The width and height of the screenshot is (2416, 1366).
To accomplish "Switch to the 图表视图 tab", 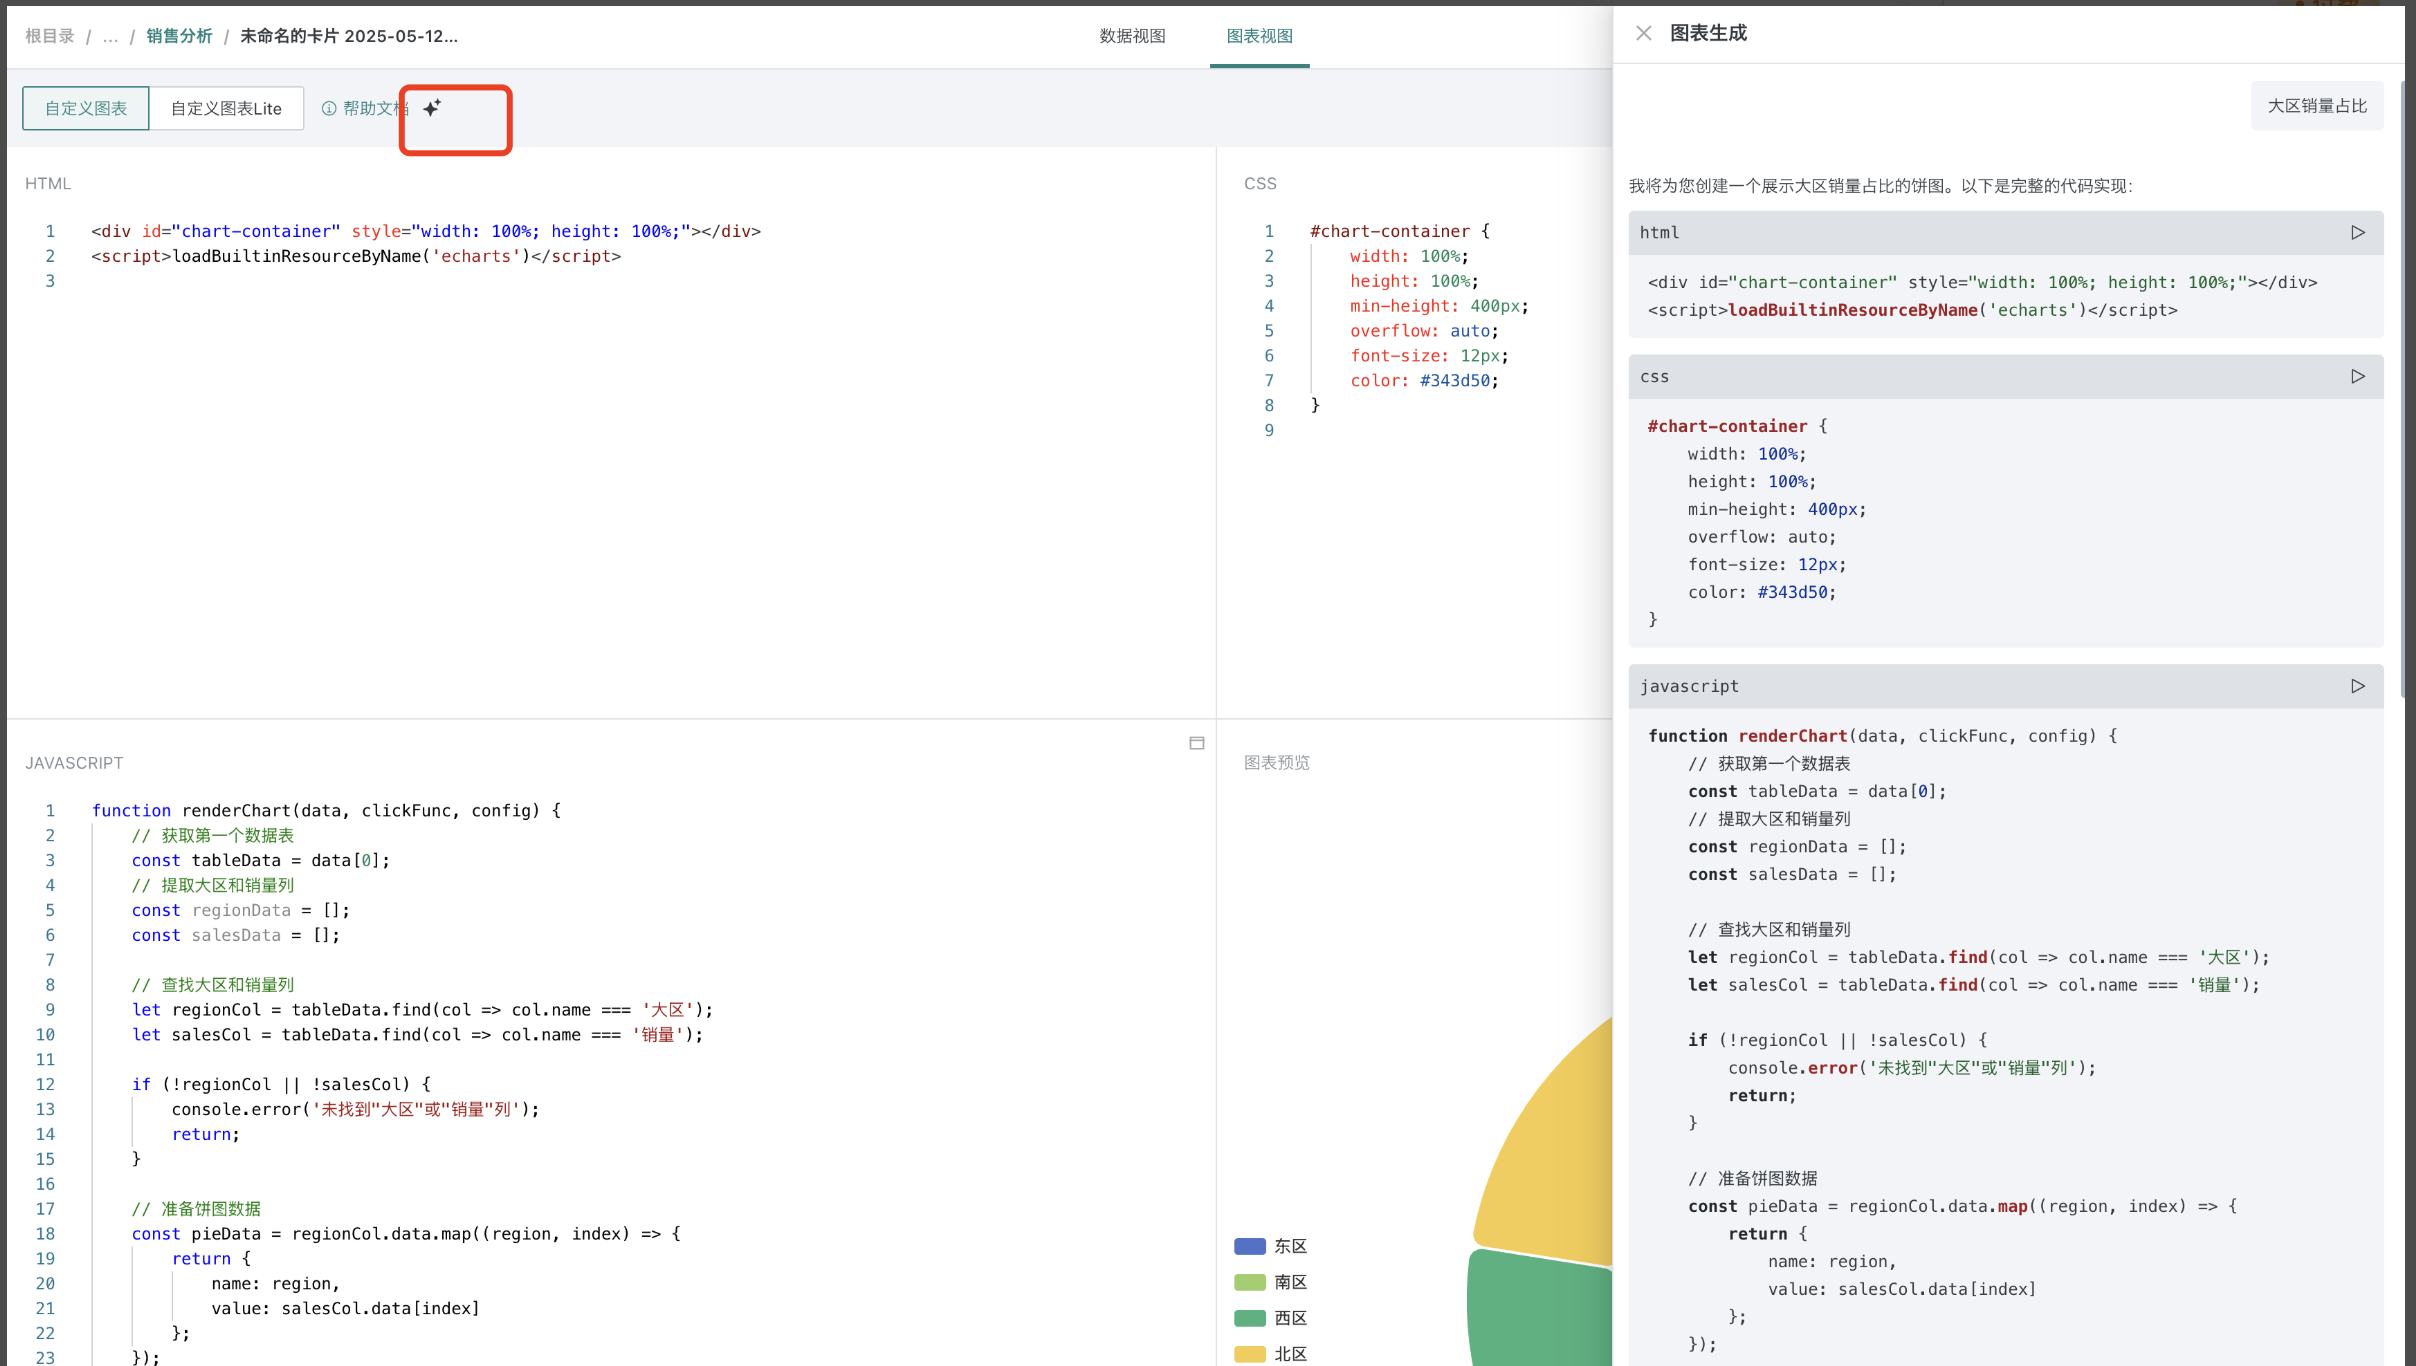I will (1259, 36).
